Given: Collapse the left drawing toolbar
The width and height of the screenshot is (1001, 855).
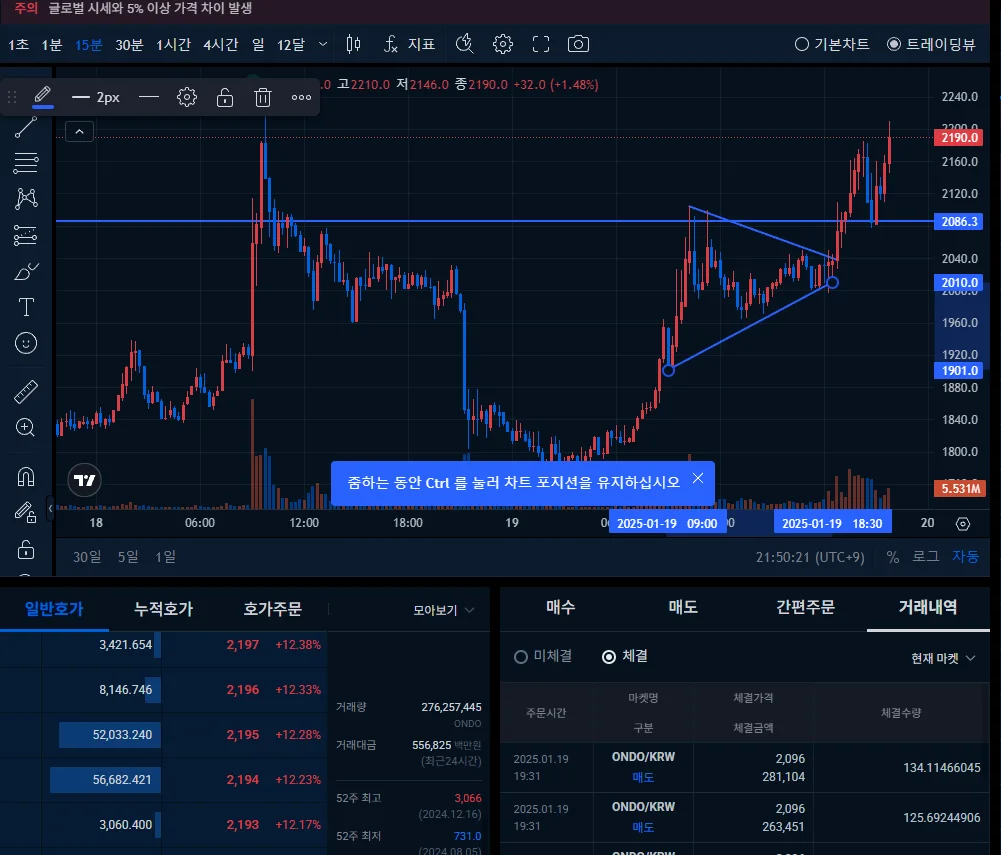Looking at the screenshot, I should point(50,508).
